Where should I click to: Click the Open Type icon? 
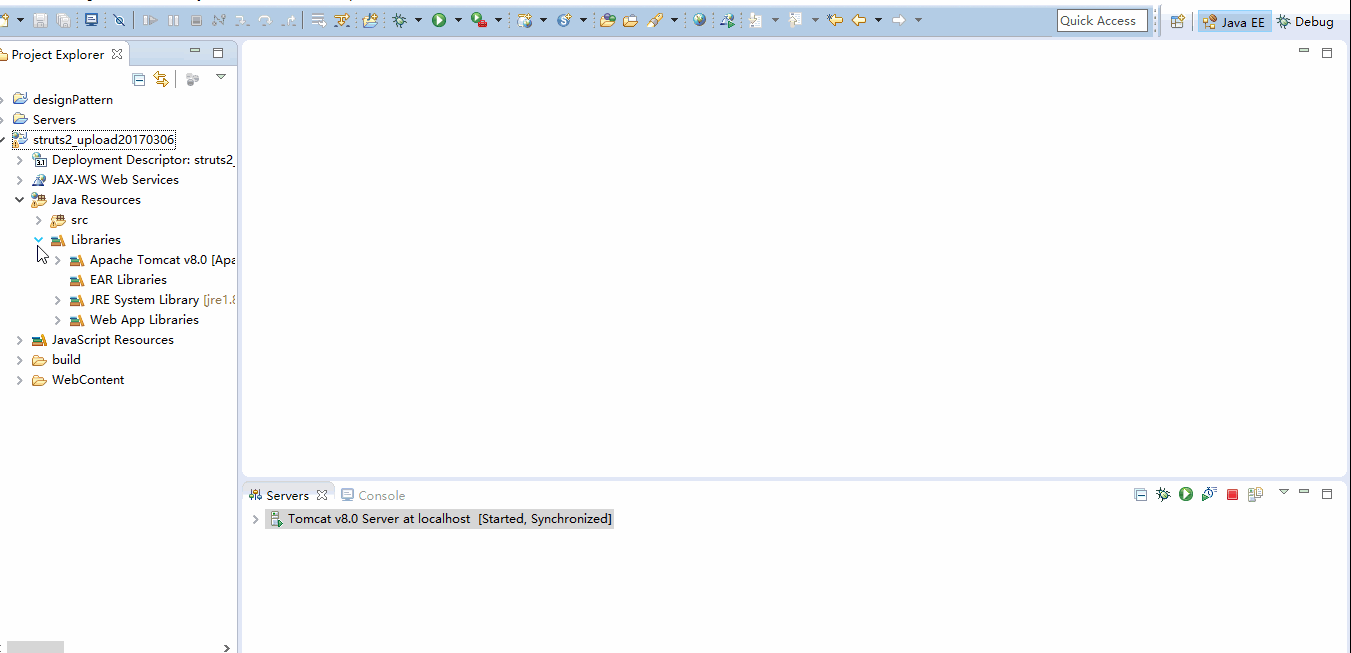tap(607, 20)
